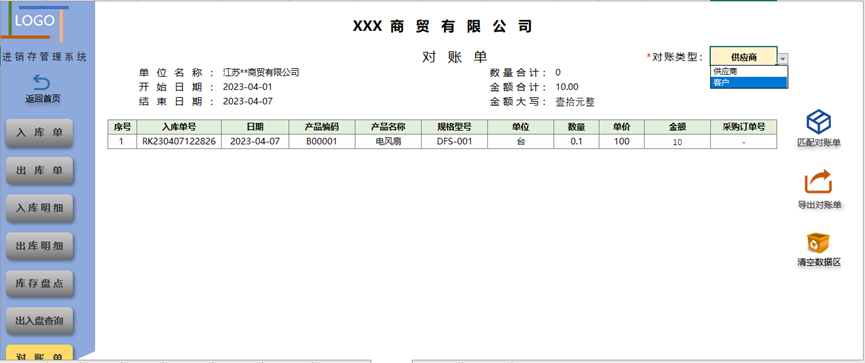Click the return-to-home arrow icon
Screen dimensions: 865x363
click(x=42, y=83)
